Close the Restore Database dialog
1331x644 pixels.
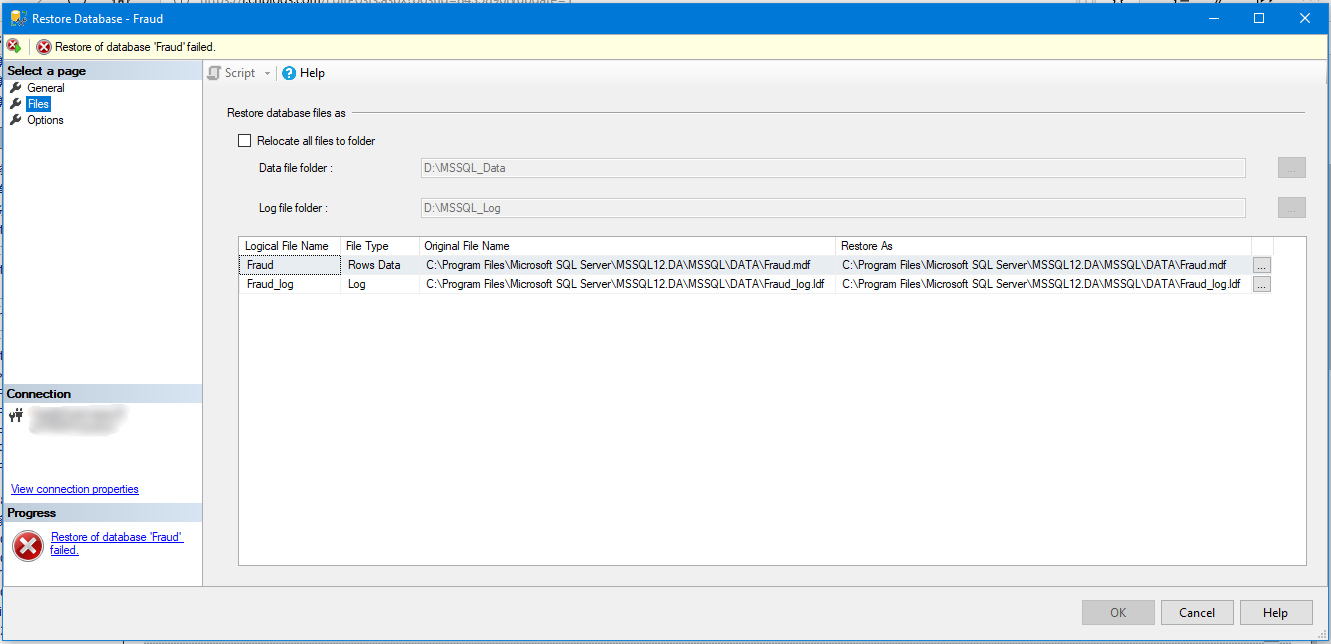[1305, 18]
